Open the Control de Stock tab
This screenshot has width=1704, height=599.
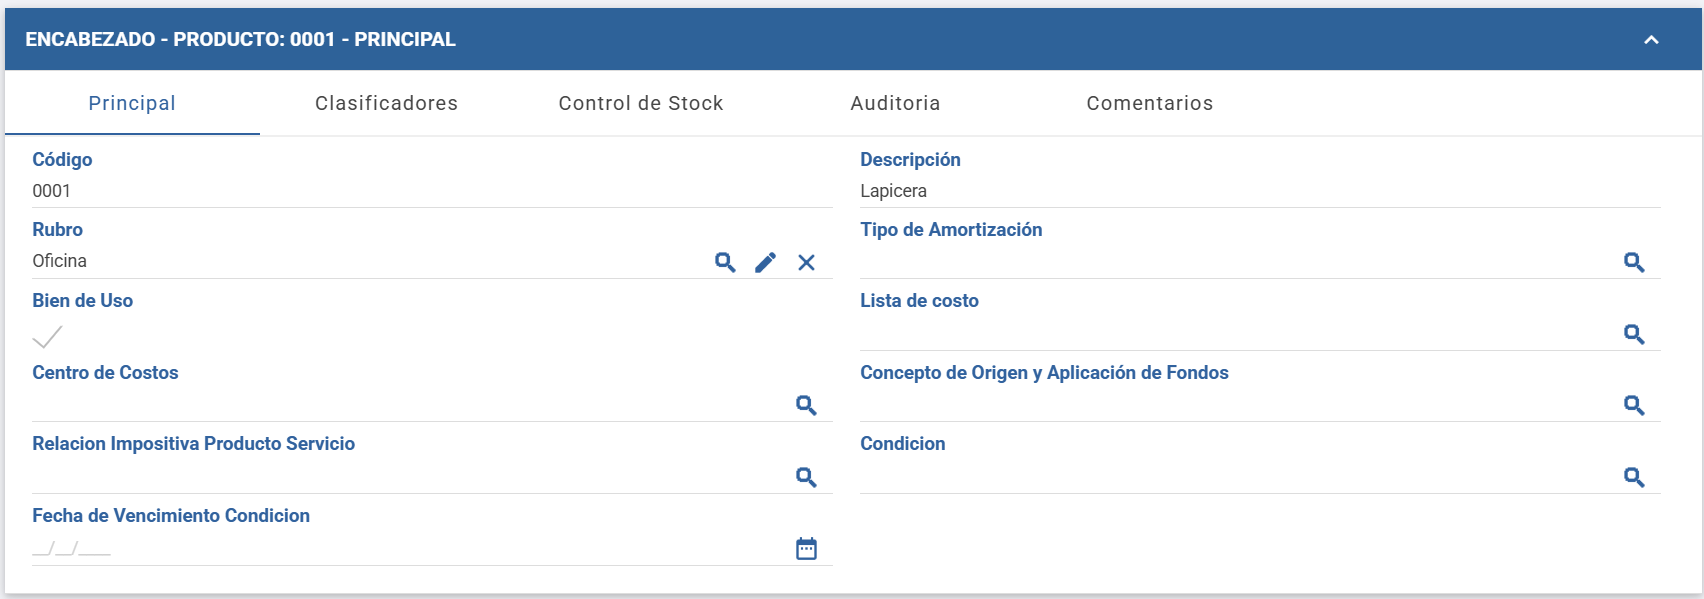click(x=641, y=103)
